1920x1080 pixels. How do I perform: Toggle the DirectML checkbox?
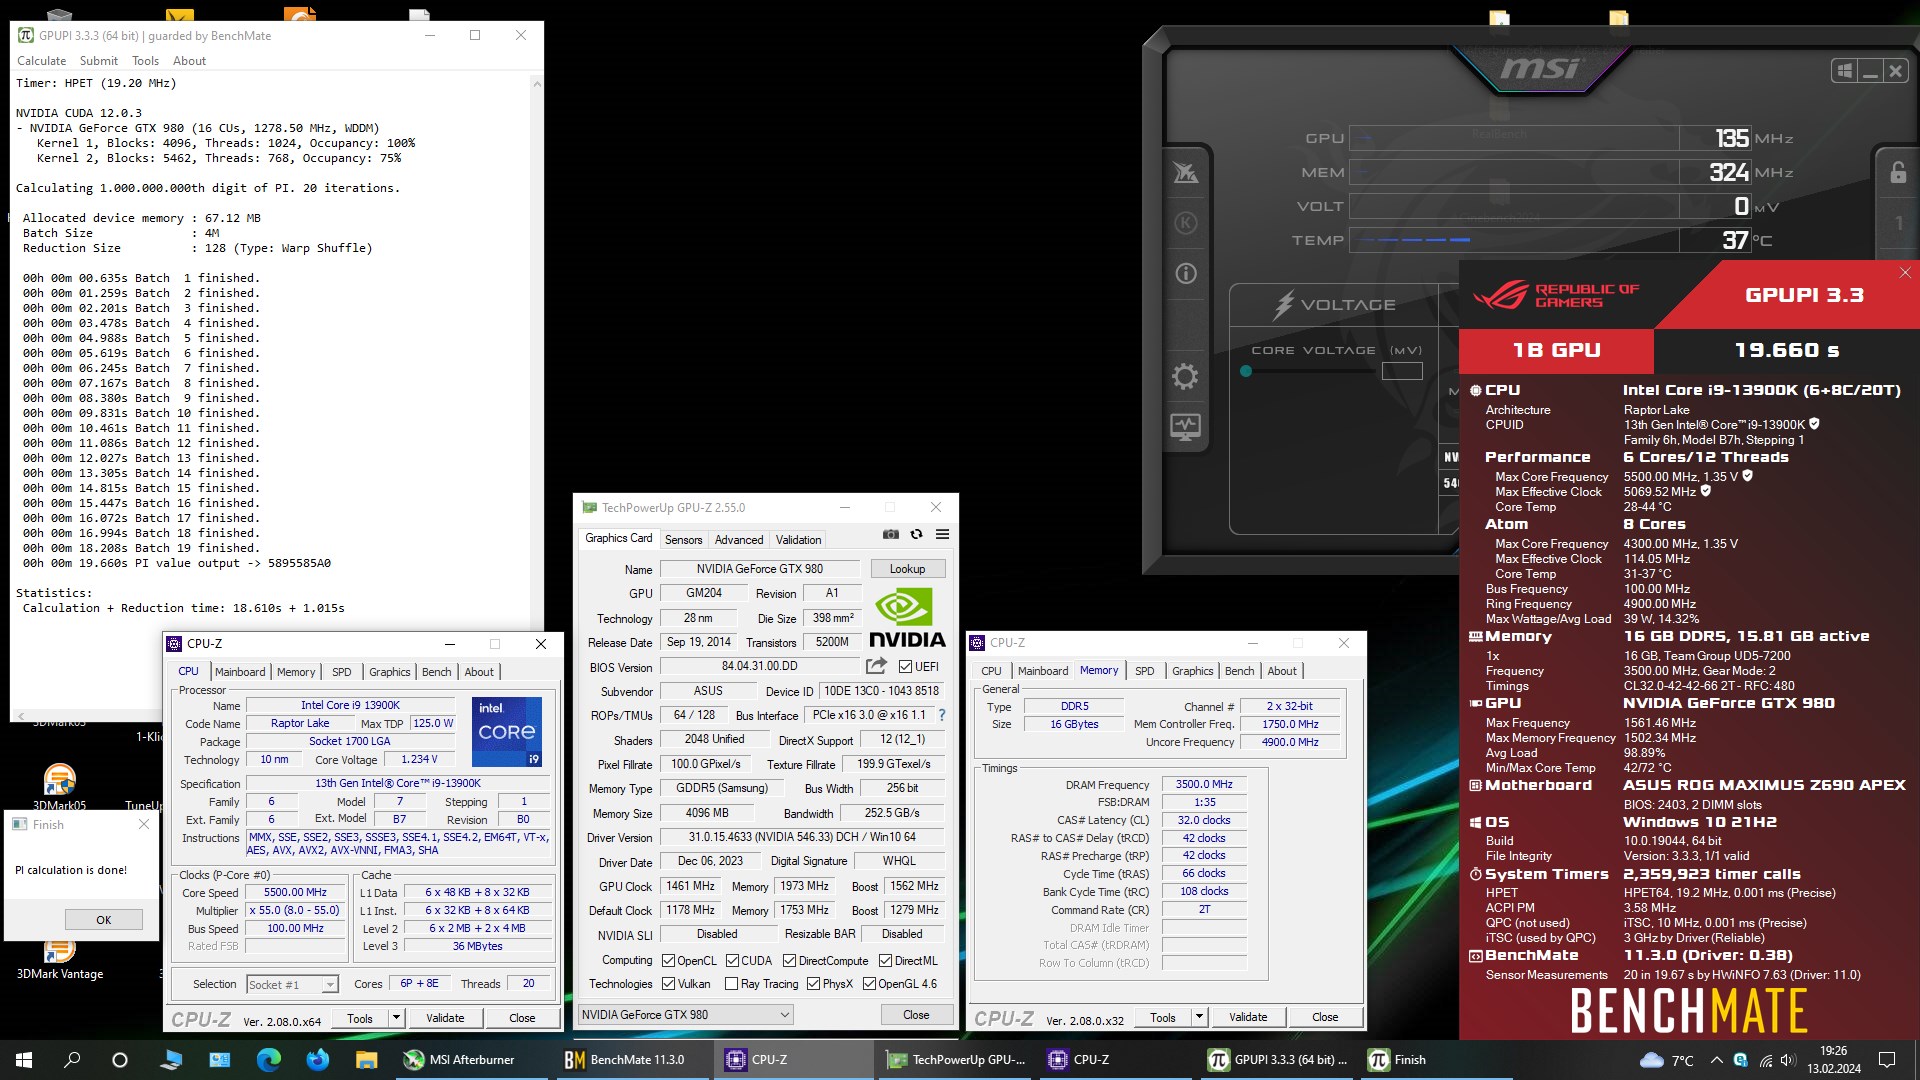click(x=885, y=961)
